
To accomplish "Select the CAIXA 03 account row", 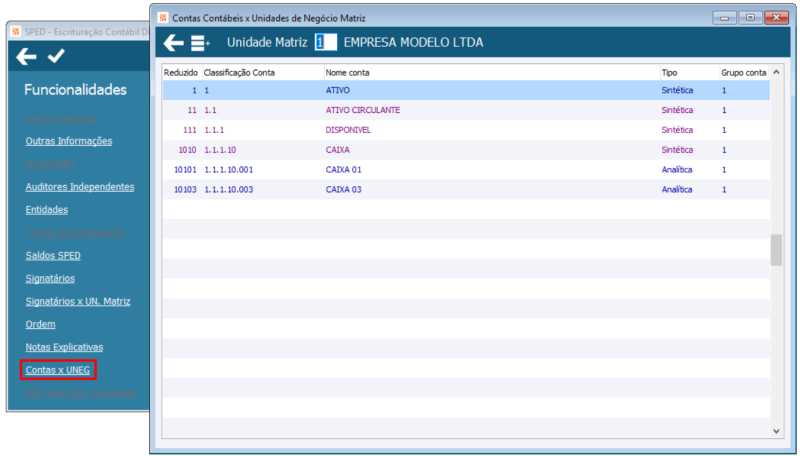I will coord(466,190).
